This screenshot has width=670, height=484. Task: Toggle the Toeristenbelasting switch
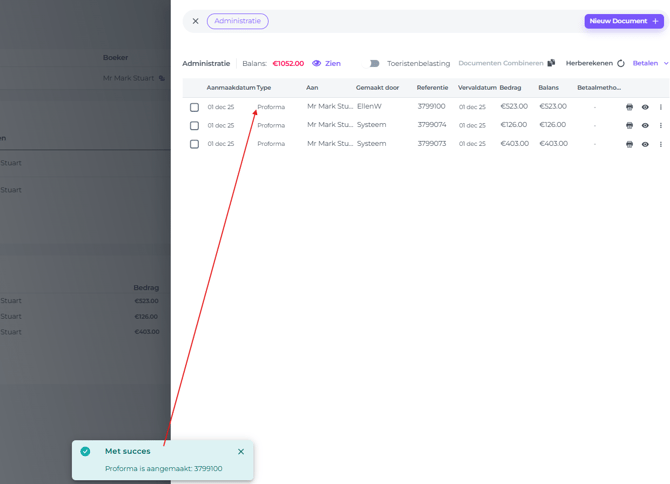coord(374,64)
